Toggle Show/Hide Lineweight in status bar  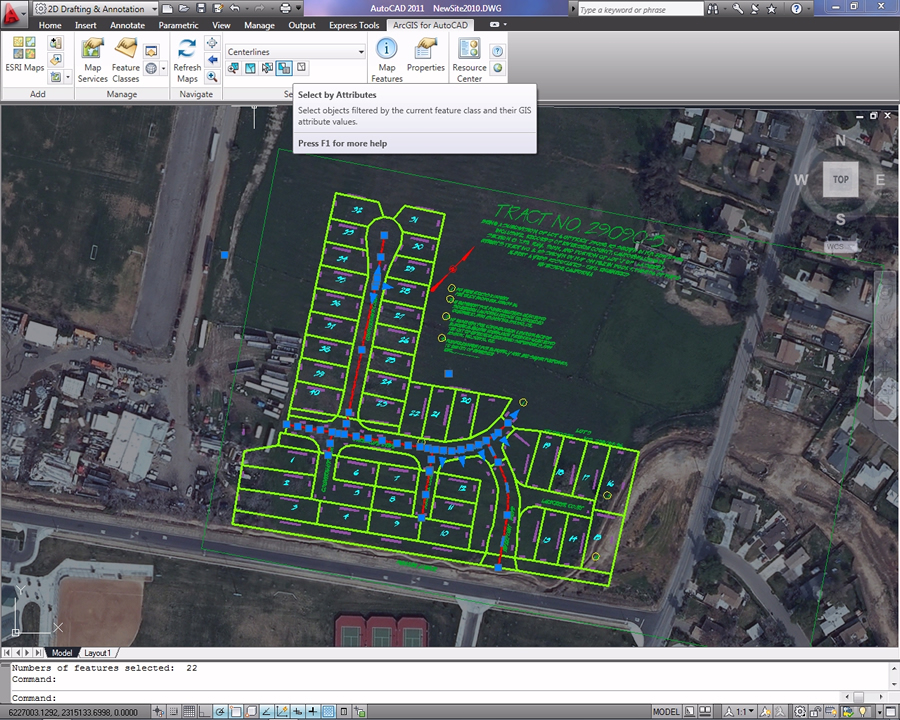[312, 712]
